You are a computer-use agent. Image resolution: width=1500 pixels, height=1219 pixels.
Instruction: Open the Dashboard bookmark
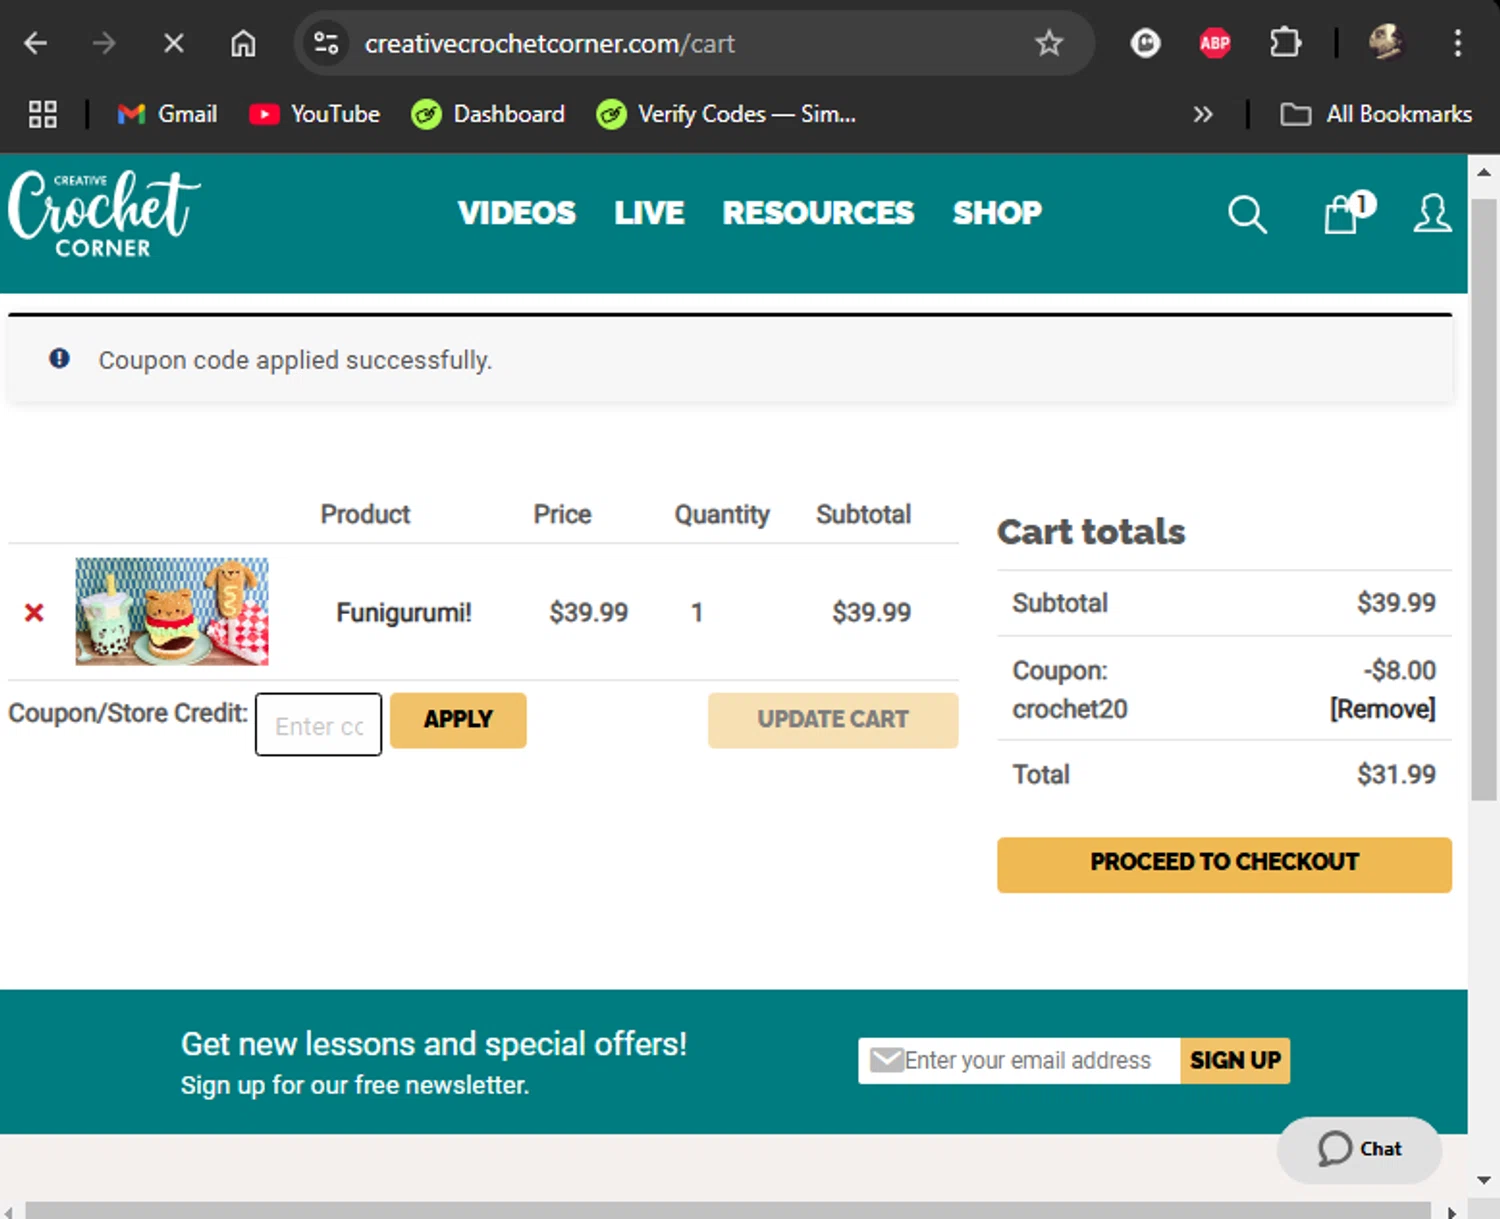point(488,114)
